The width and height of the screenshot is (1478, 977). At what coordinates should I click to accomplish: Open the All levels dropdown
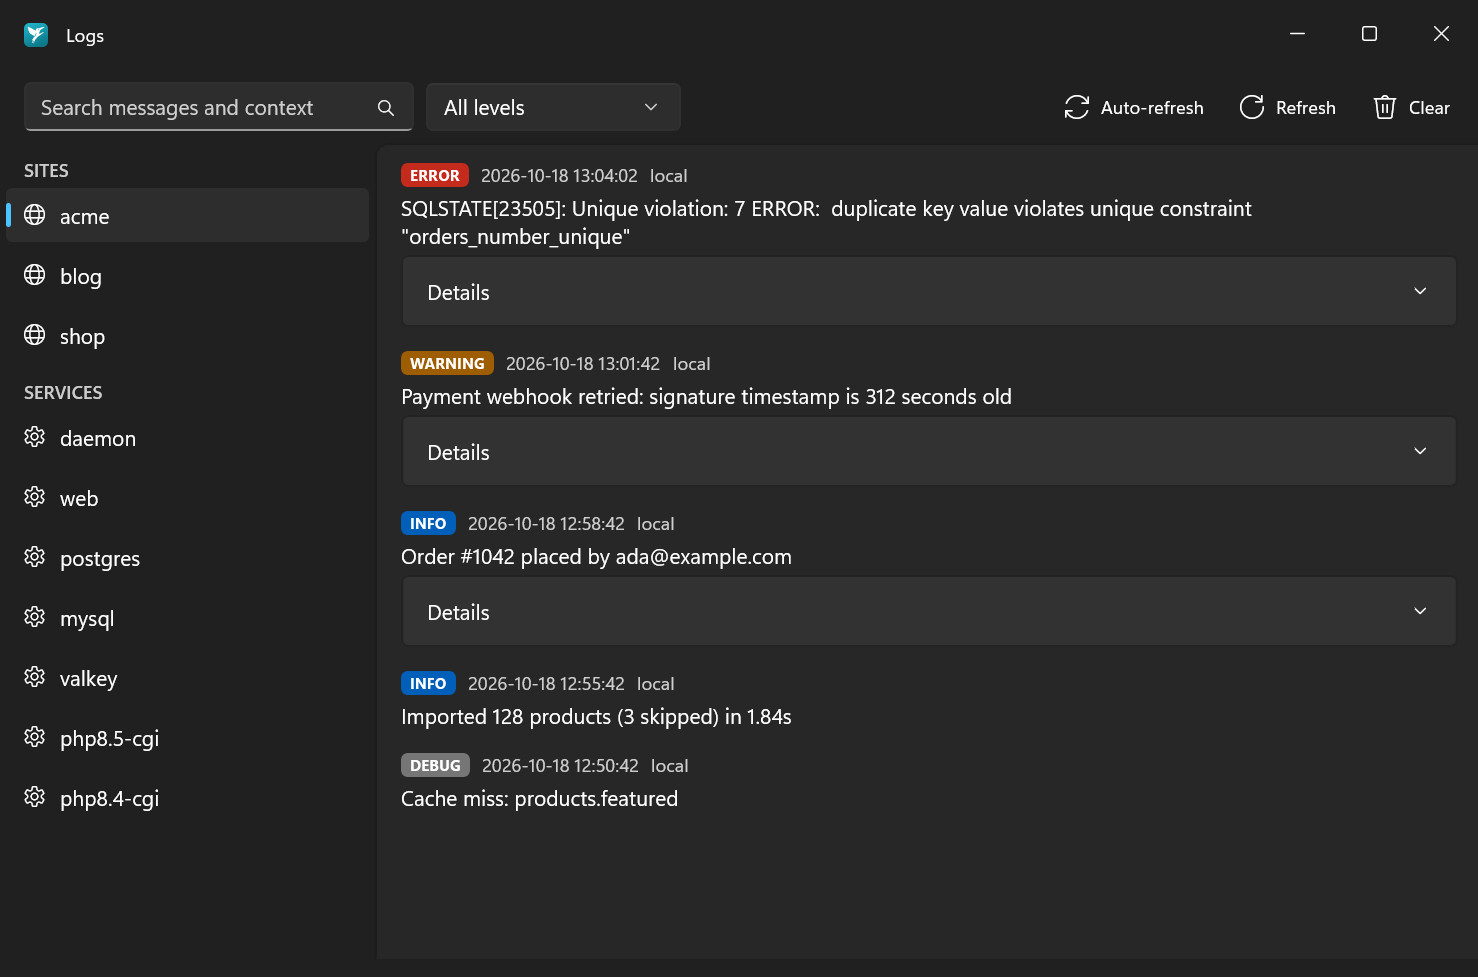(x=553, y=107)
